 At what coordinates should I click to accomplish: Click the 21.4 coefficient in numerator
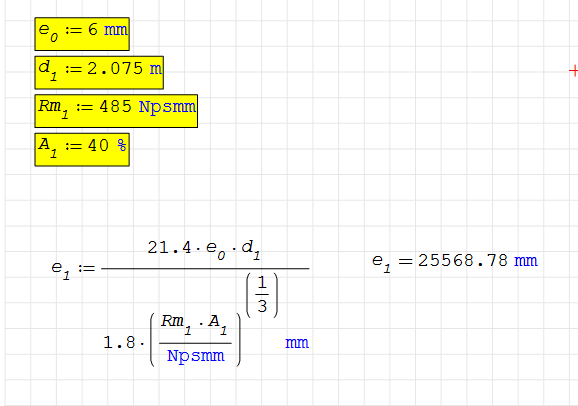(169, 247)
